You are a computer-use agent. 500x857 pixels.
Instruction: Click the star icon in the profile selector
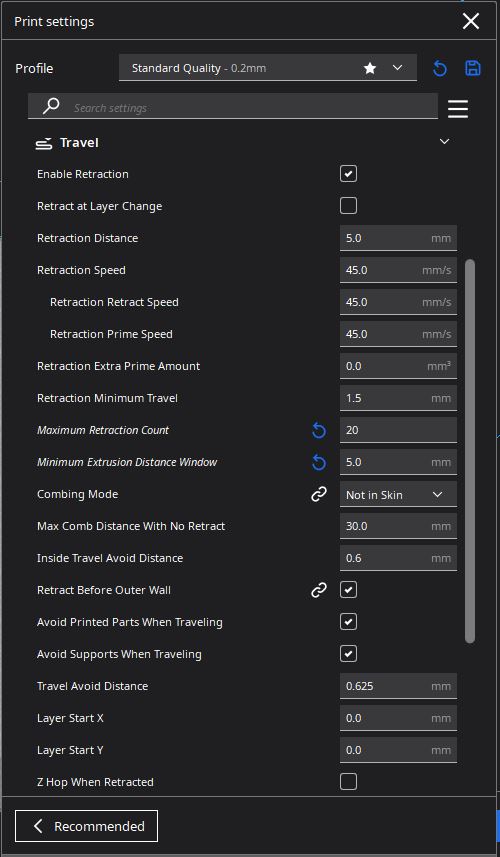370,68
